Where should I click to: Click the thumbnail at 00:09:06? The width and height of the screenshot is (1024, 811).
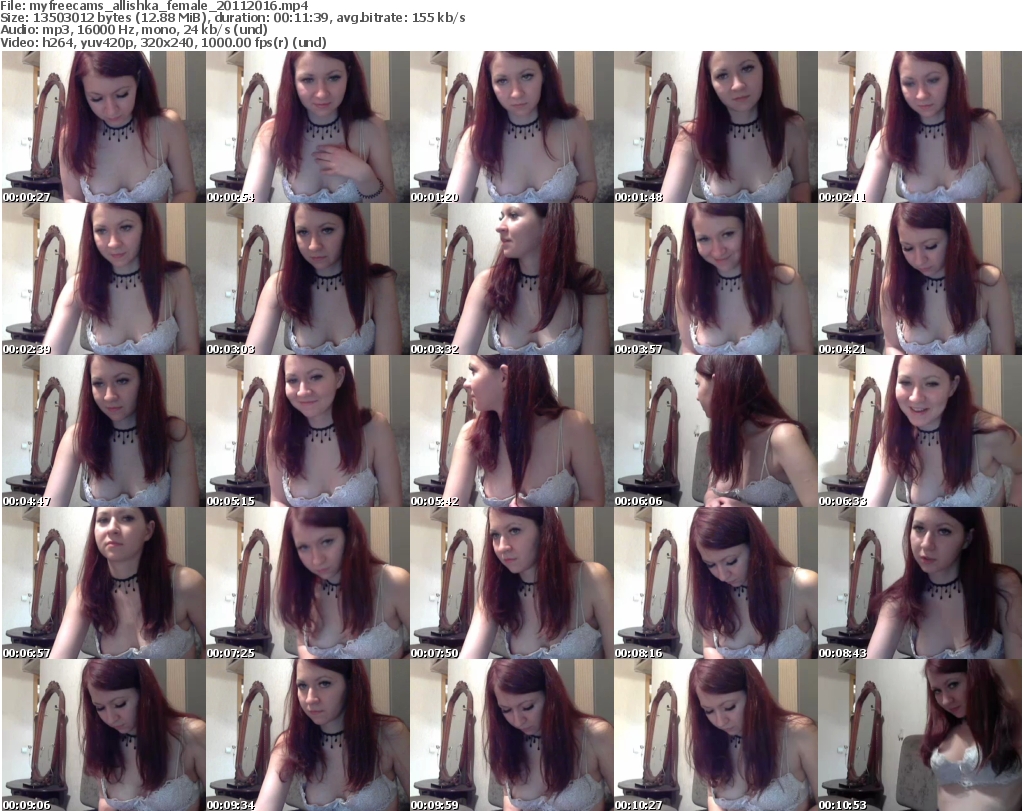click(103, 735)
